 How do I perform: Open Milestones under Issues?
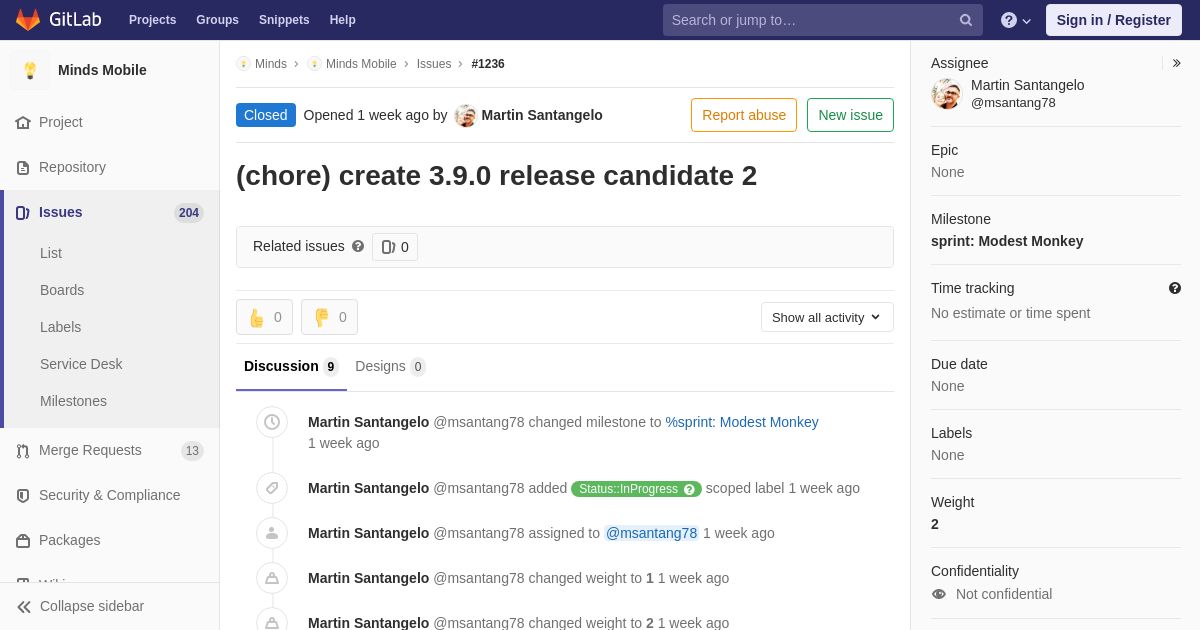(73, 401)
